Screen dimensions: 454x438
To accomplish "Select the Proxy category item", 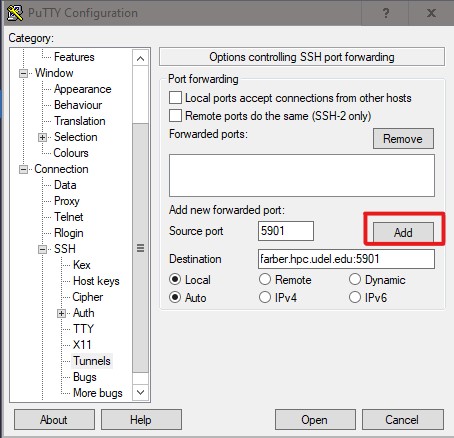I will click(67, 201).
